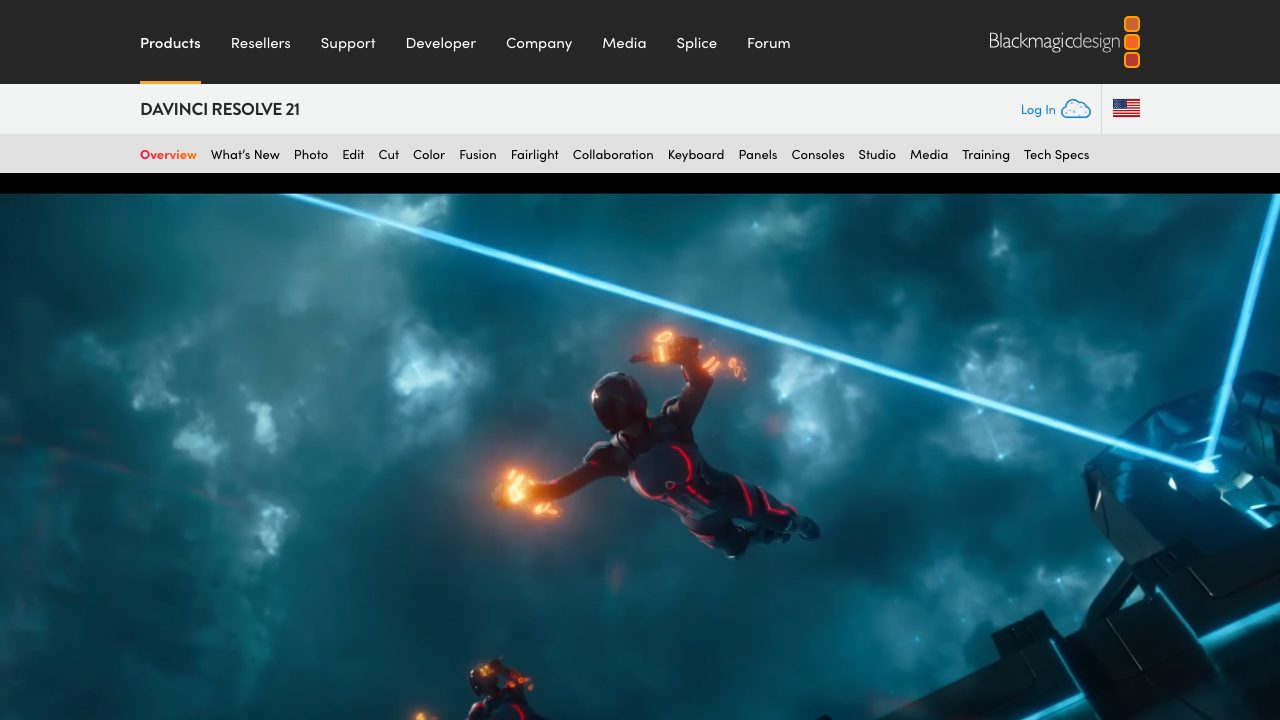Viewport: 1280px width, 720px height.
Task: Visit the Forum
Action: pos(769,43)
